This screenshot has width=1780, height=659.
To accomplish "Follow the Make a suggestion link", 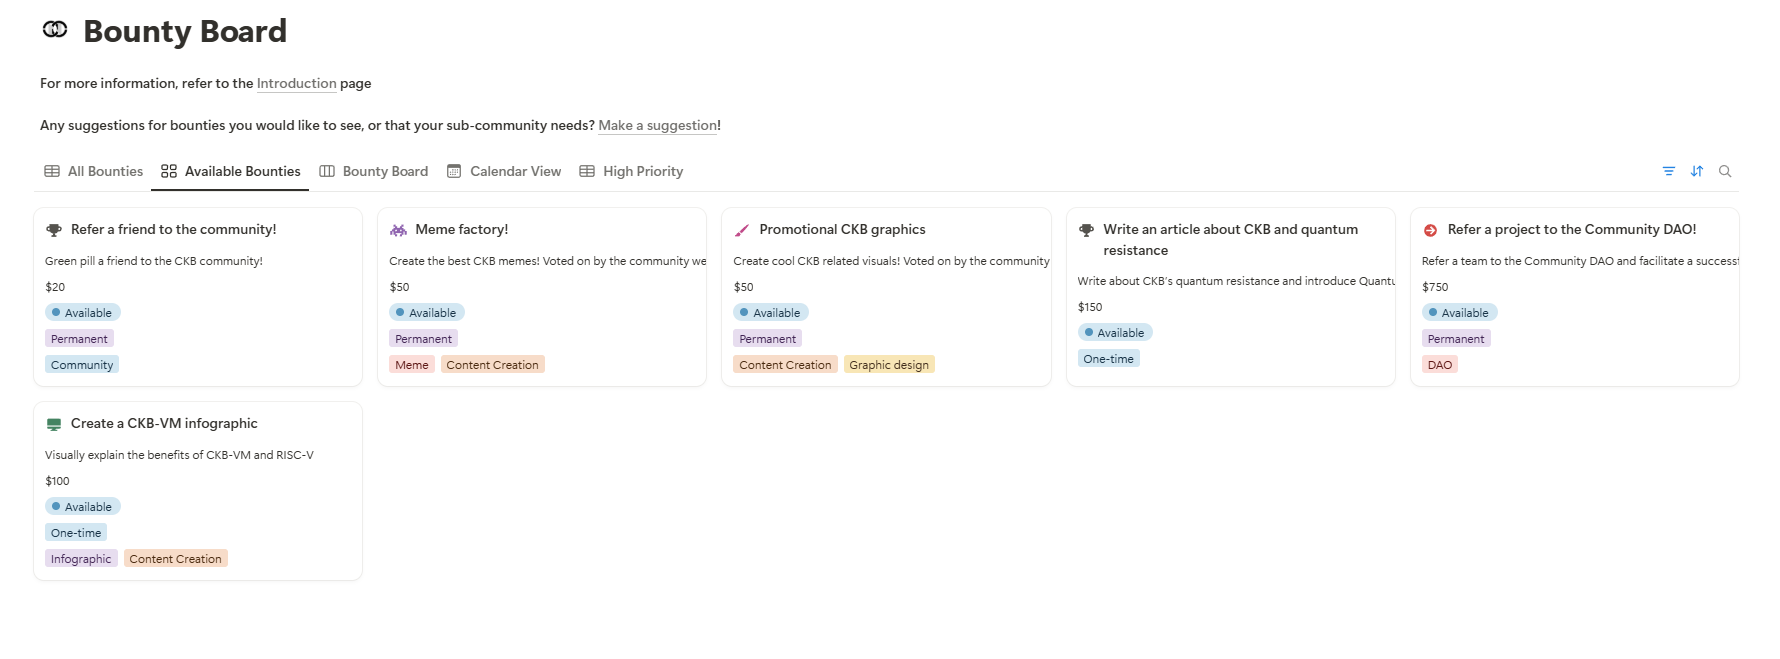I will click(657, 125).
